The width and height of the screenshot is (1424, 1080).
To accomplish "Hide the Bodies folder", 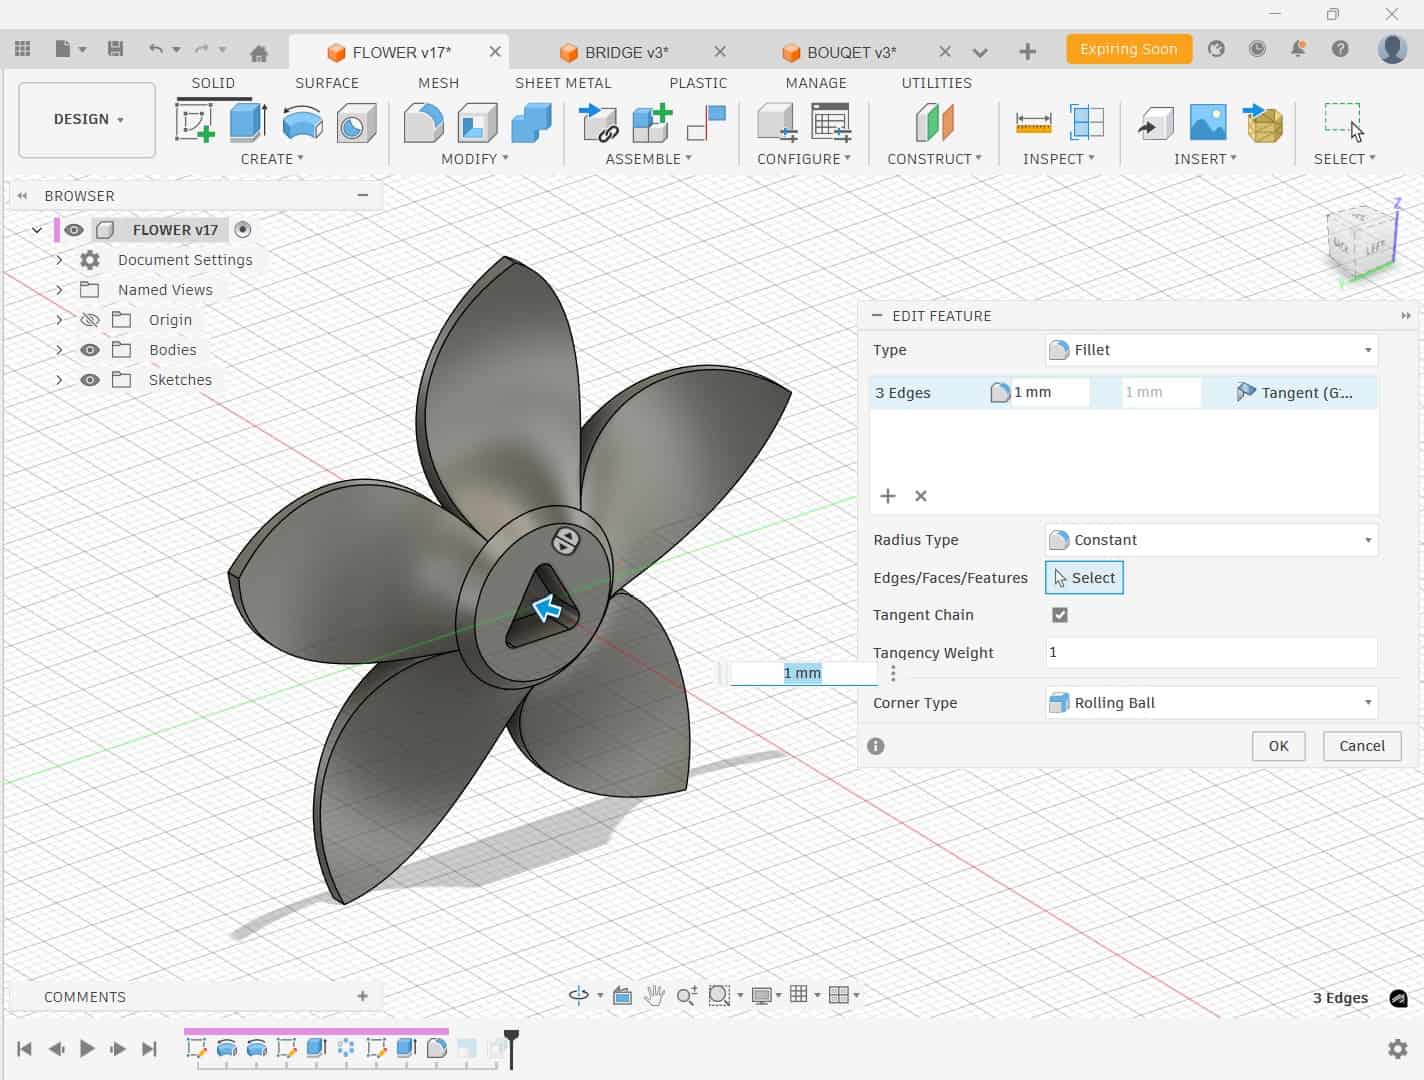I will [90, 350].
